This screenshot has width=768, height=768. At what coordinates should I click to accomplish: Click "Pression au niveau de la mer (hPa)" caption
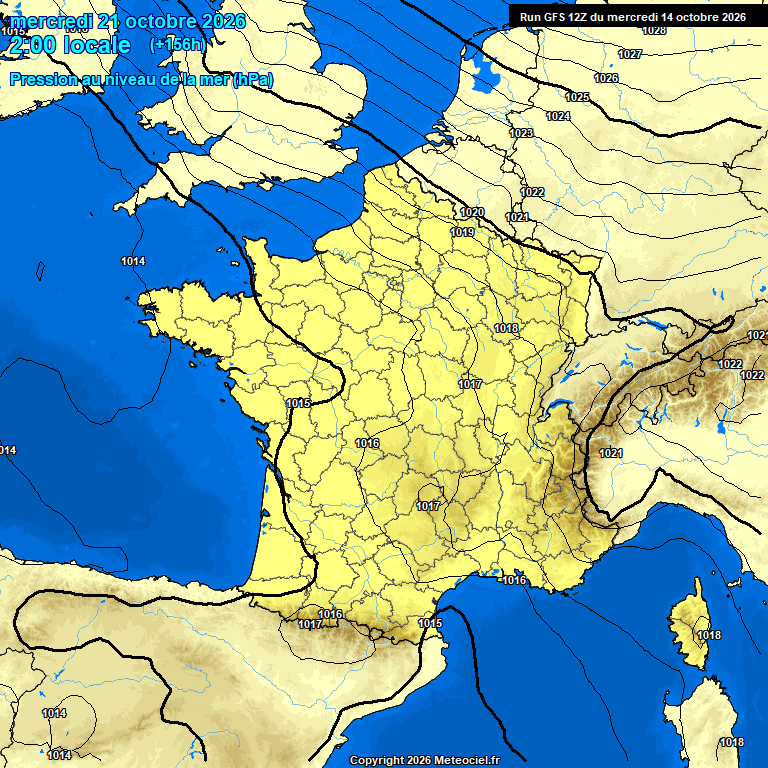142,79
